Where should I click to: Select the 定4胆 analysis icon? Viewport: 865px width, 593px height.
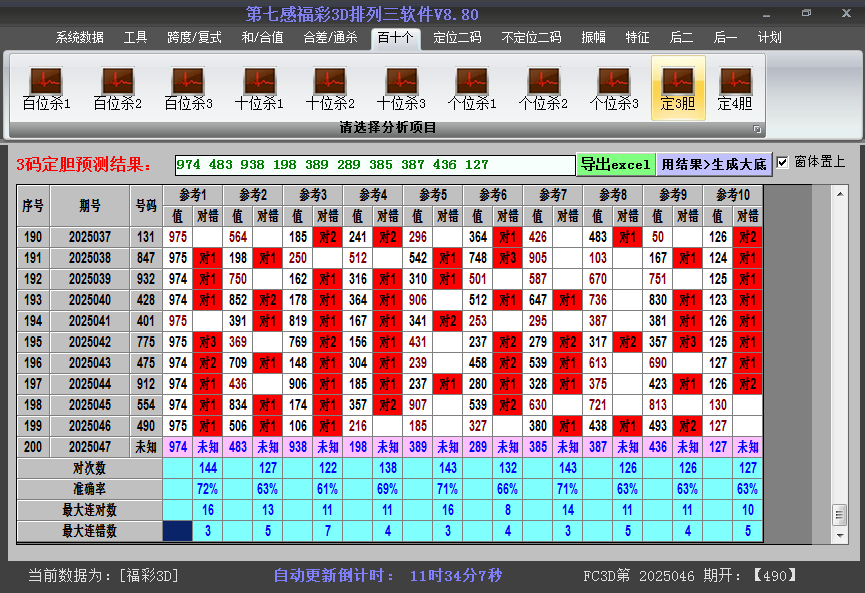tap(735, 89)
